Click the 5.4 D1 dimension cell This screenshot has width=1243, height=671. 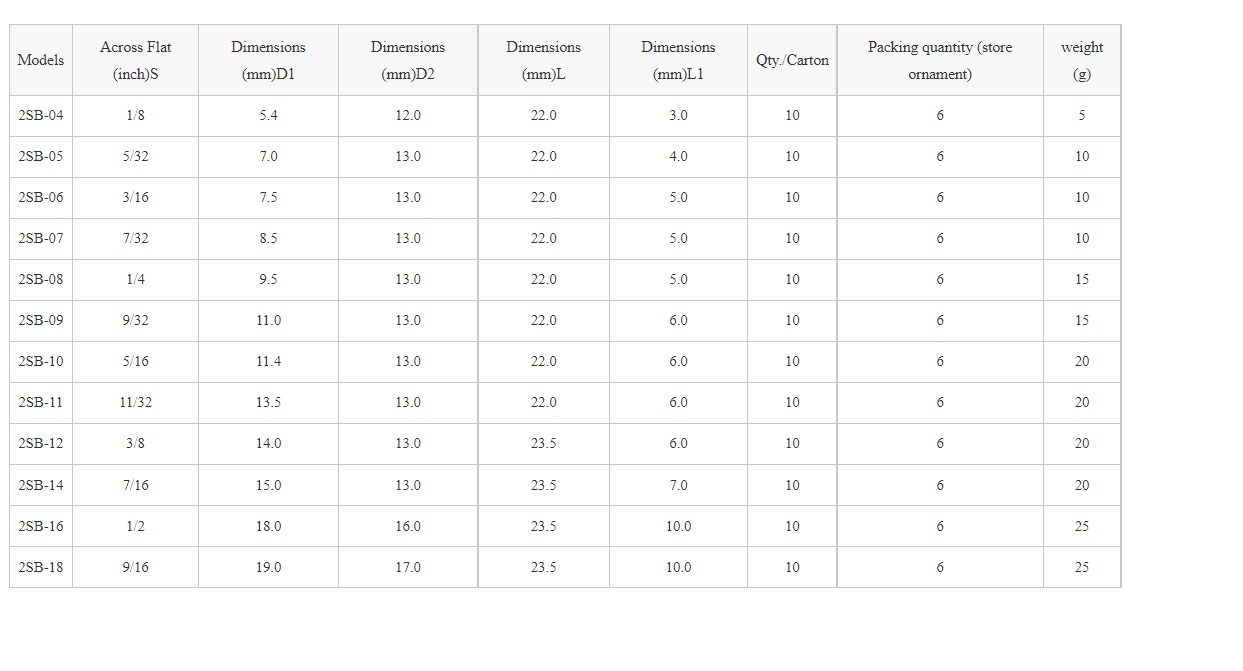[x=268, y=115]
